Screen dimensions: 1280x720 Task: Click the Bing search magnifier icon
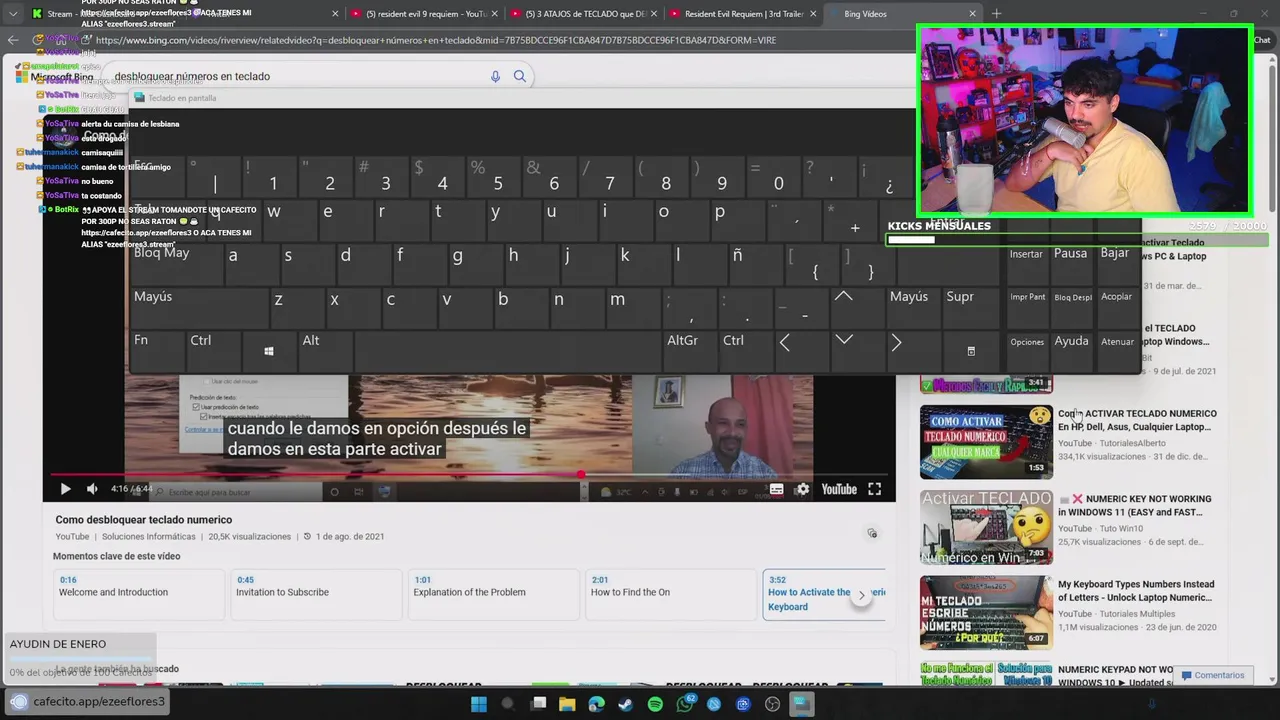519,76
